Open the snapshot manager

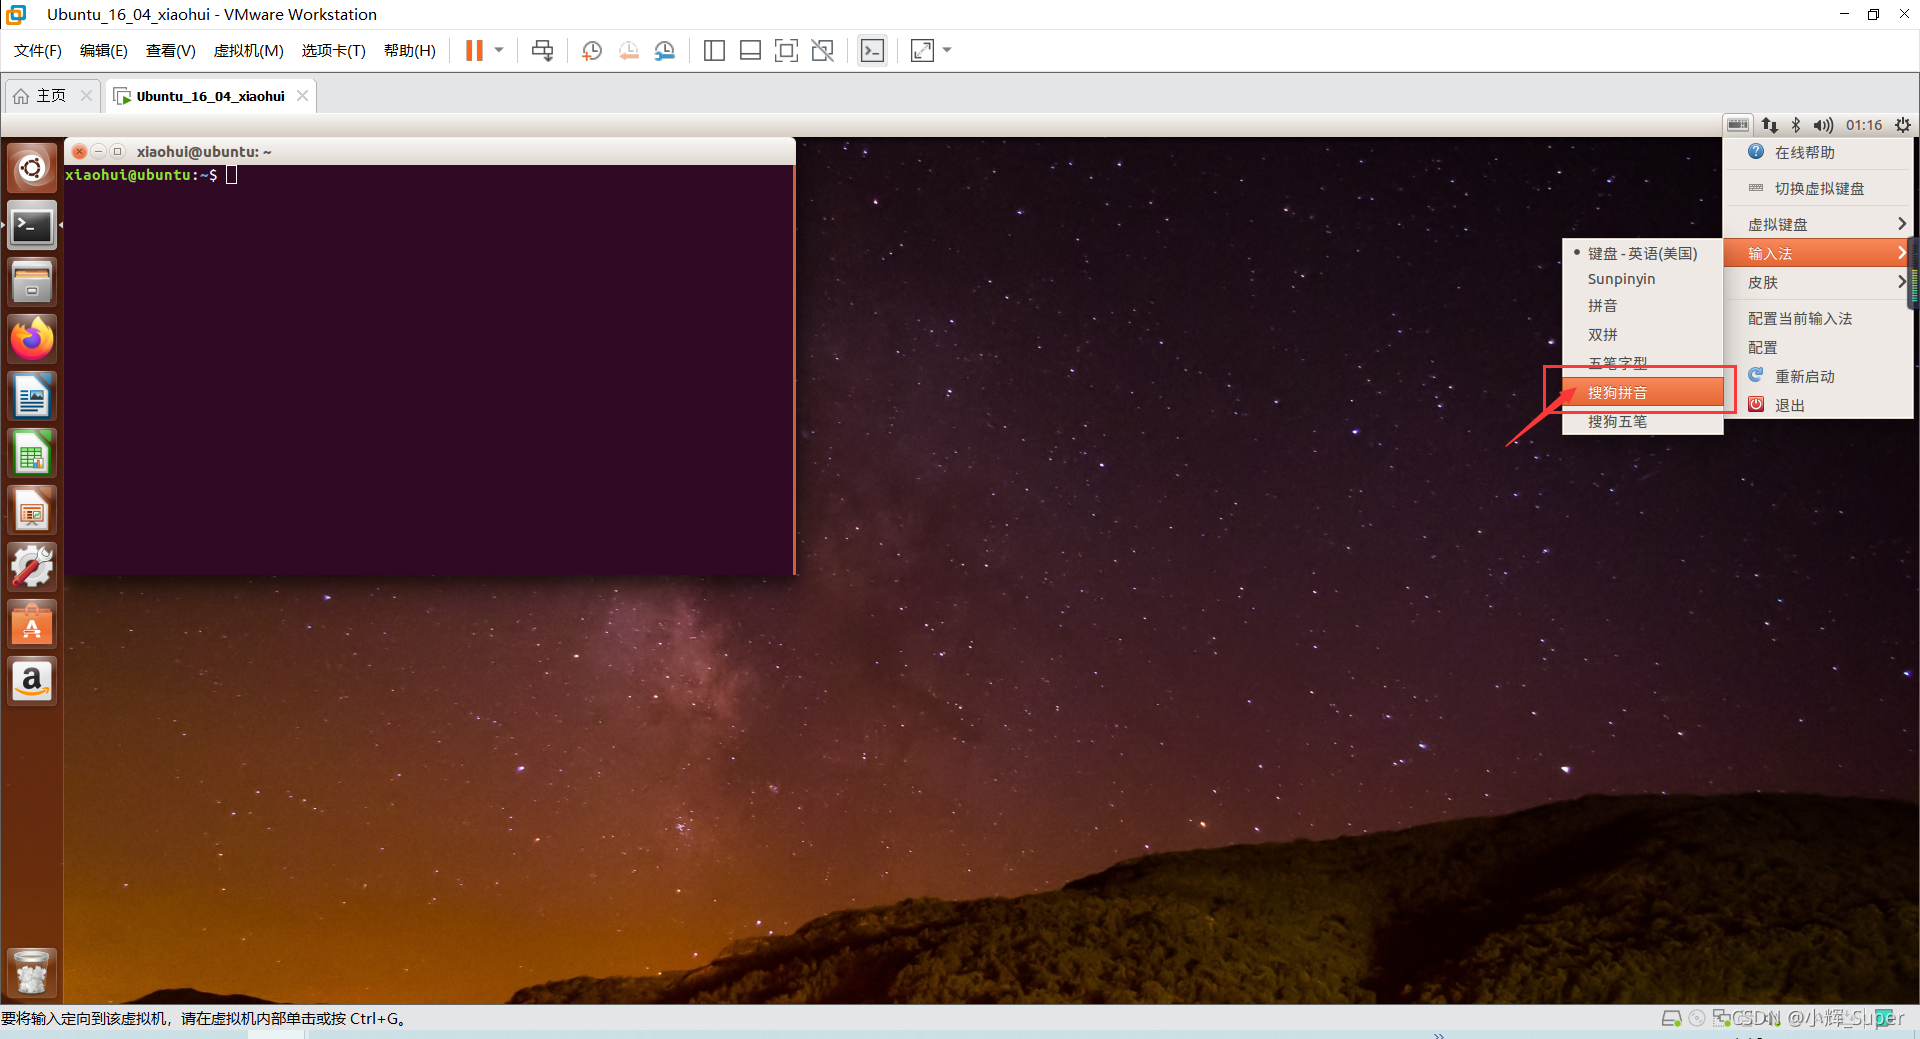click(x=665, y=51)
